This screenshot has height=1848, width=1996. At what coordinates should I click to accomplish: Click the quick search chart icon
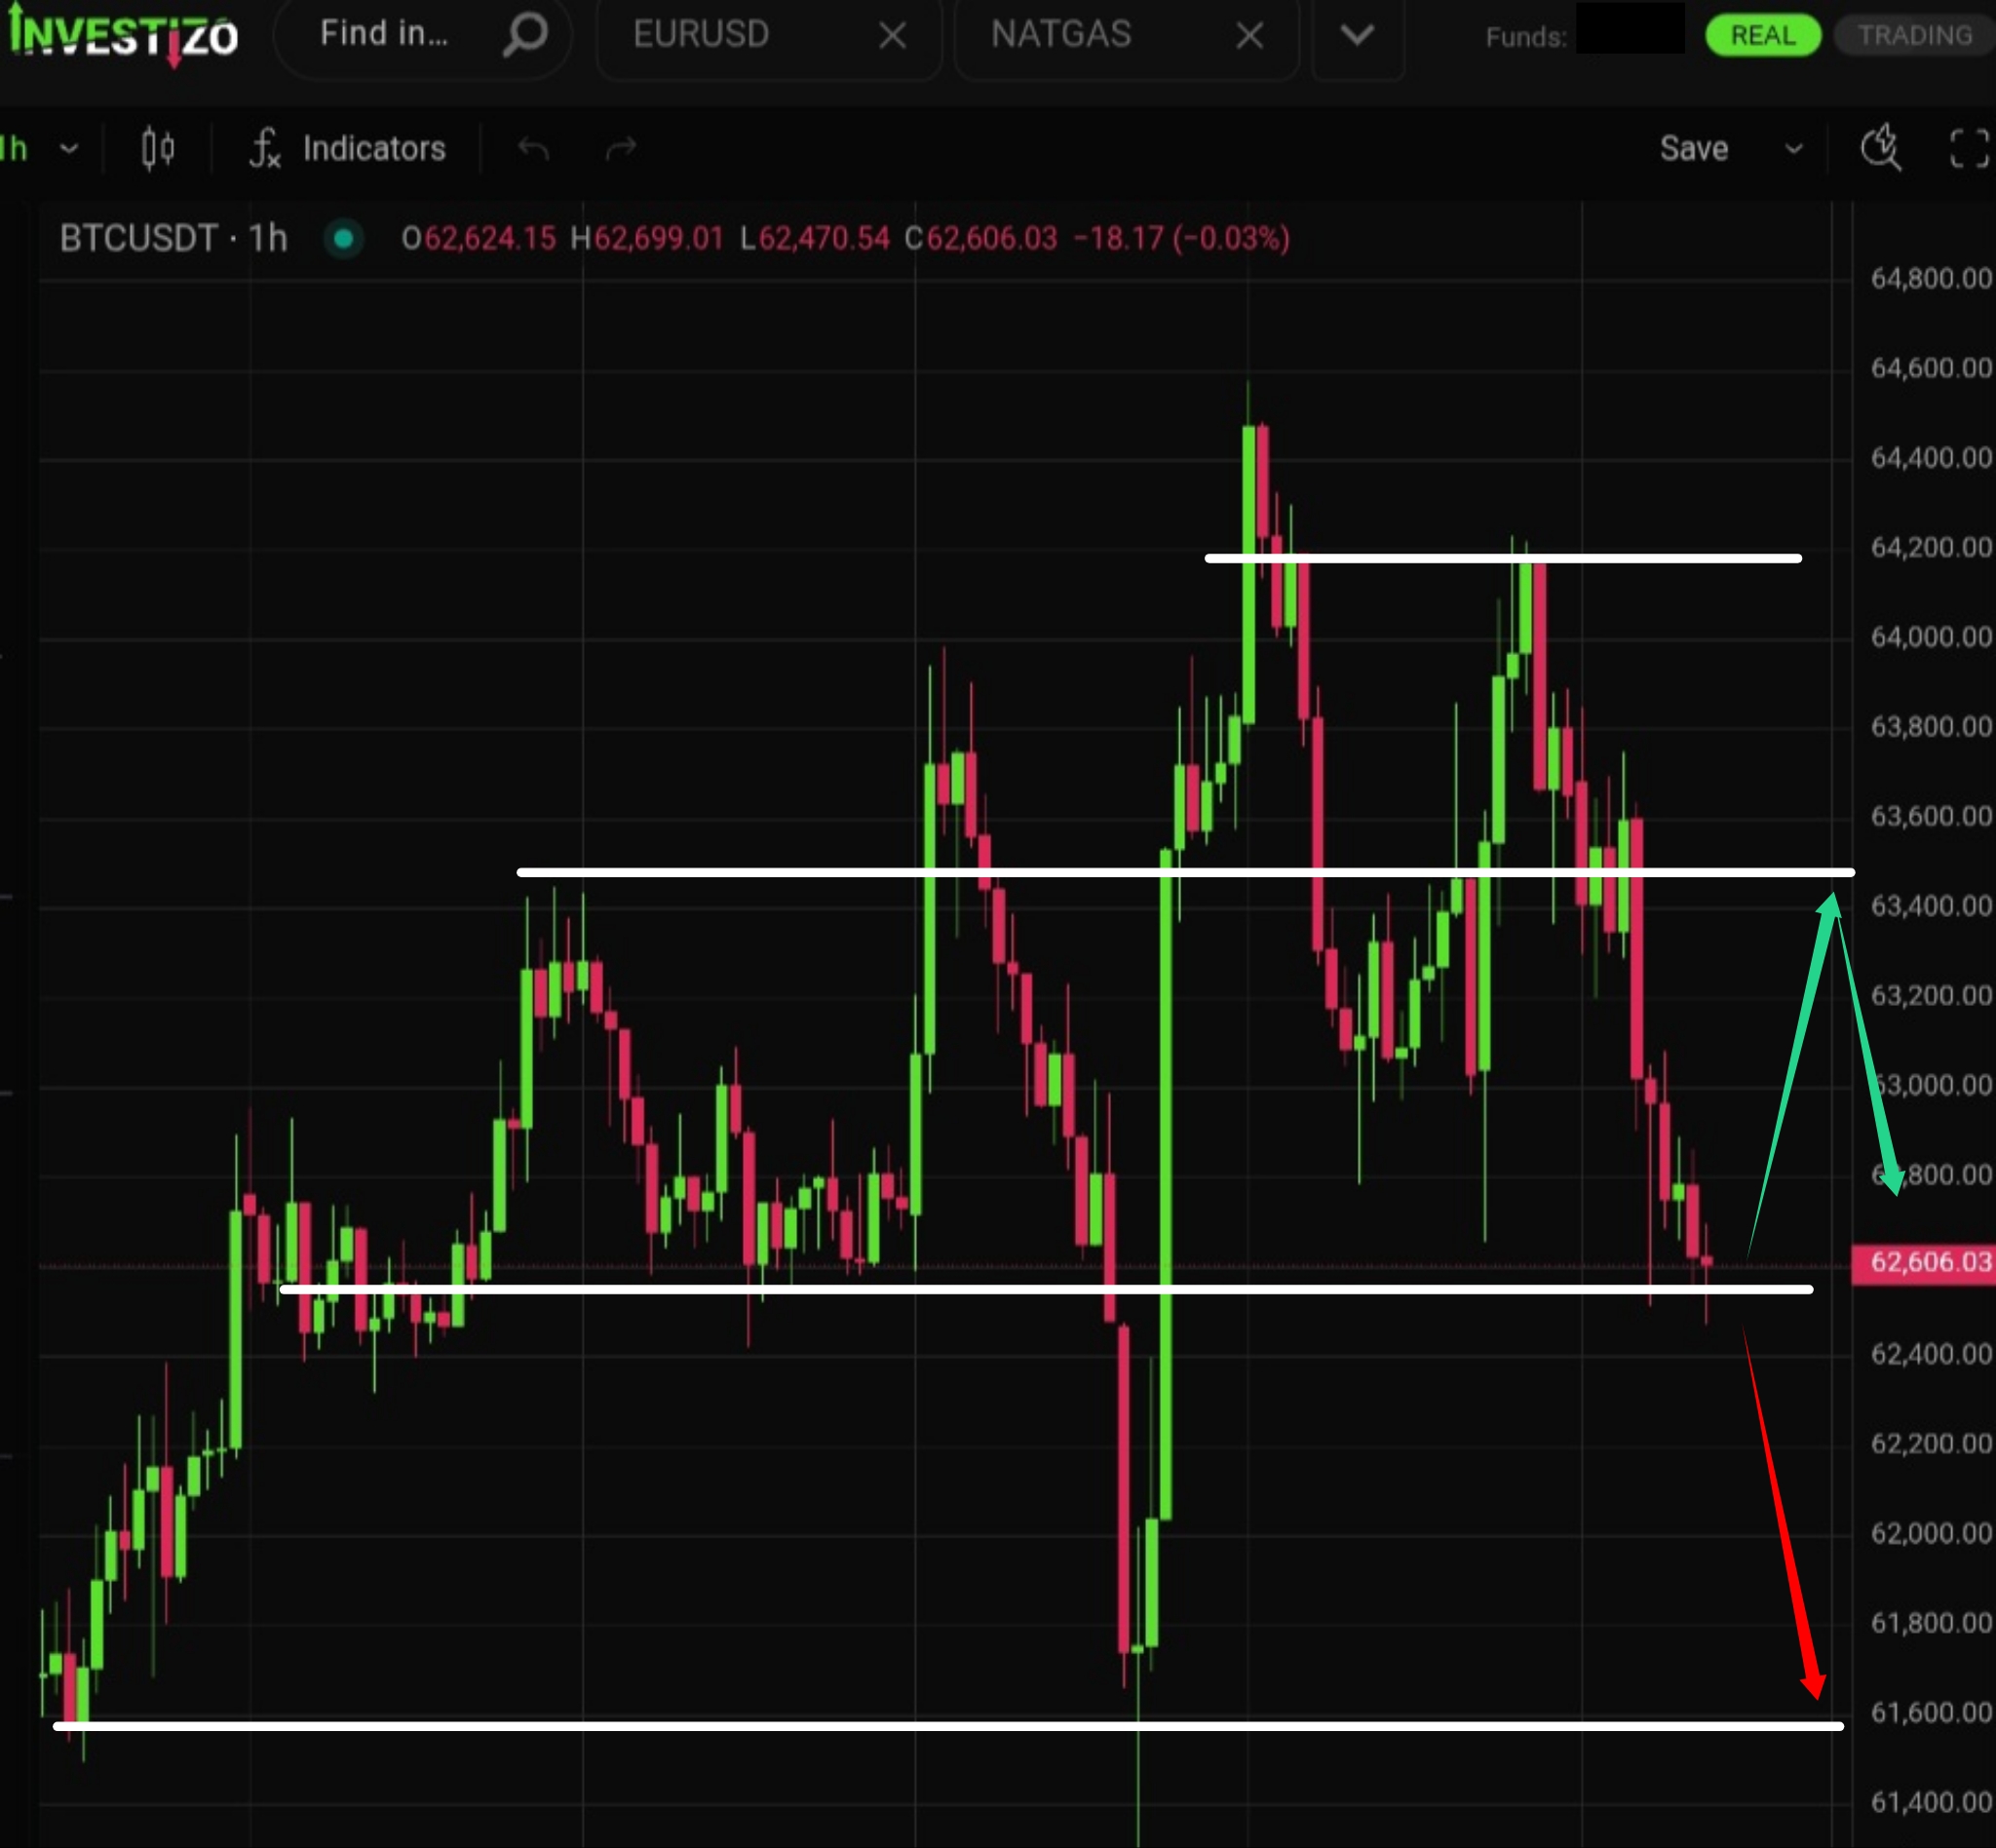(1881, 149)
